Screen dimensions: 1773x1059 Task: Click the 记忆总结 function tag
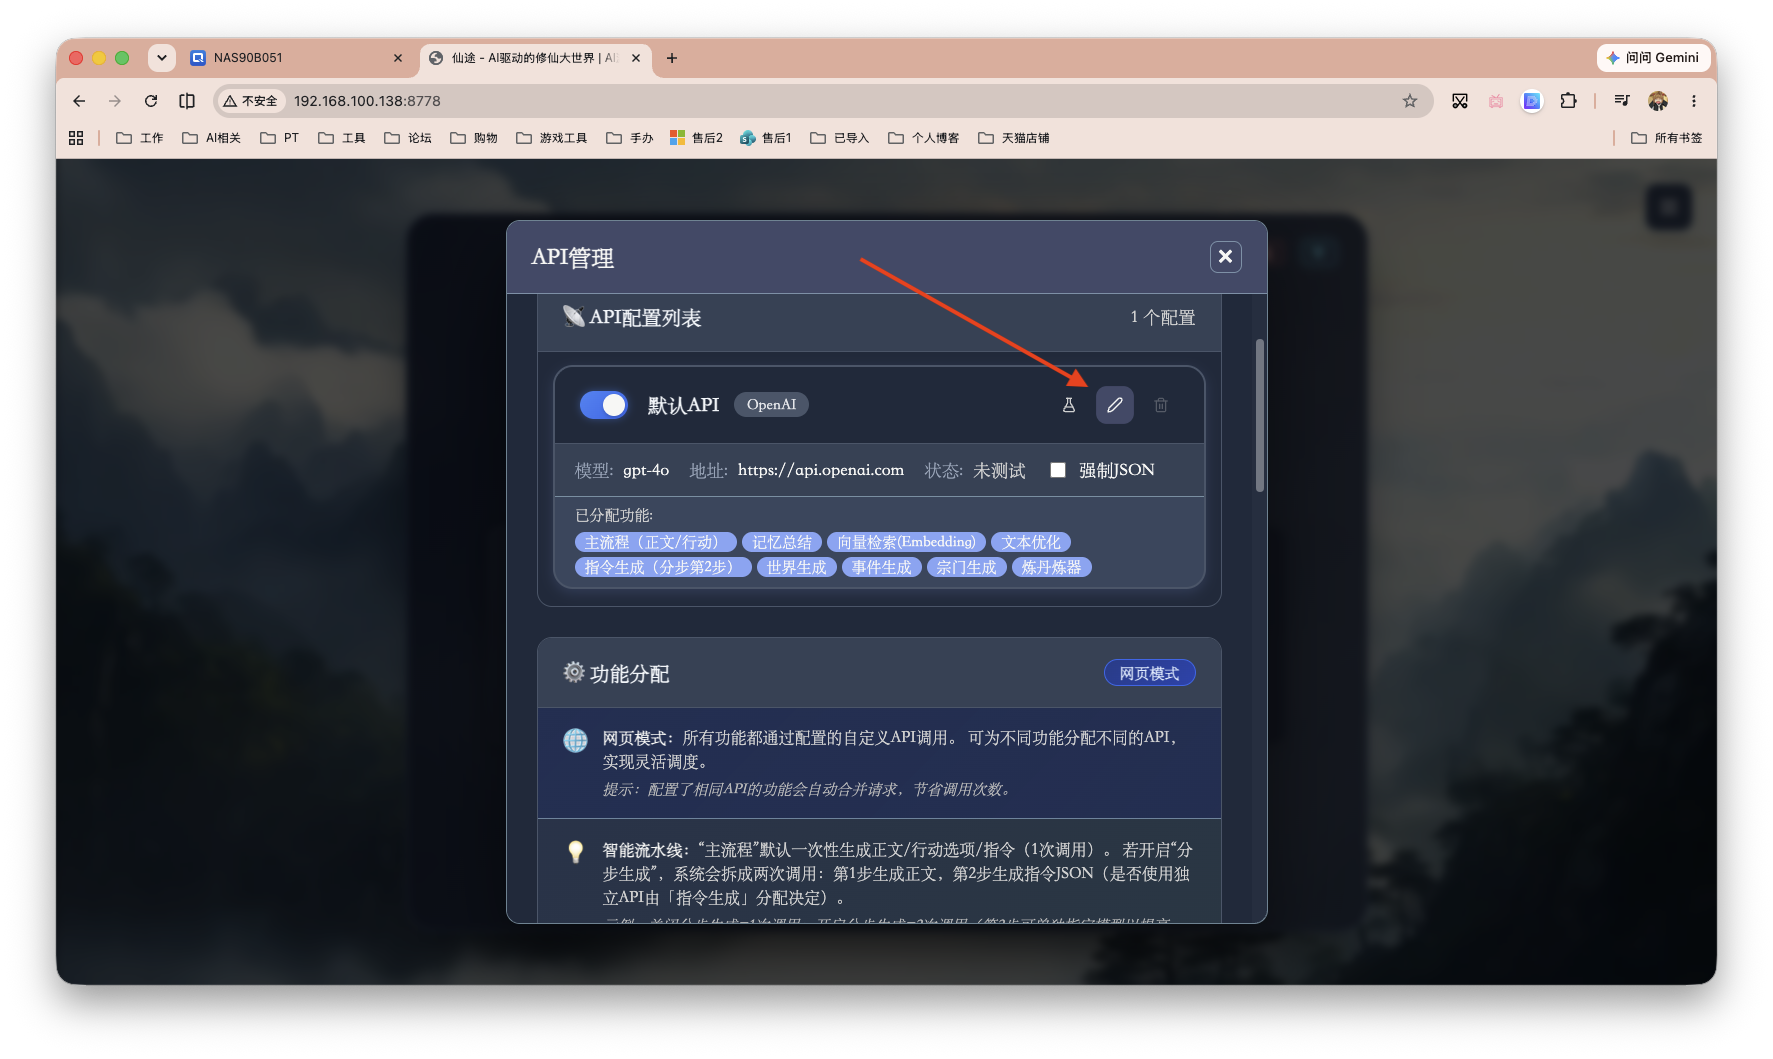(782, 542)
